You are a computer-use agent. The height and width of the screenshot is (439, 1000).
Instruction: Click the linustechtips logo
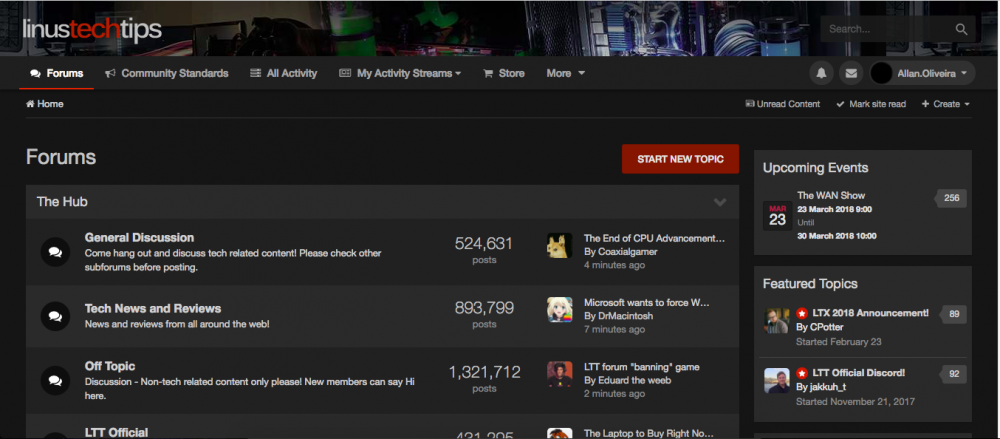pyautogui.click(x=92, y=30)
